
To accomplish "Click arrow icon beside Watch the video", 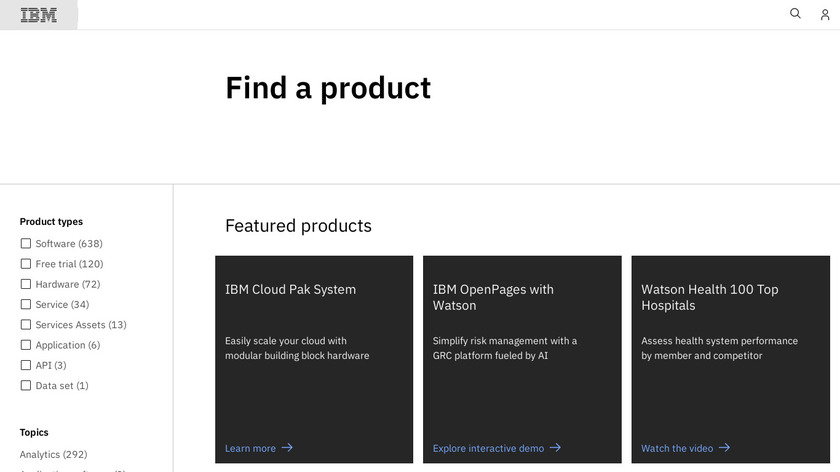I will (x=725, y=448).
